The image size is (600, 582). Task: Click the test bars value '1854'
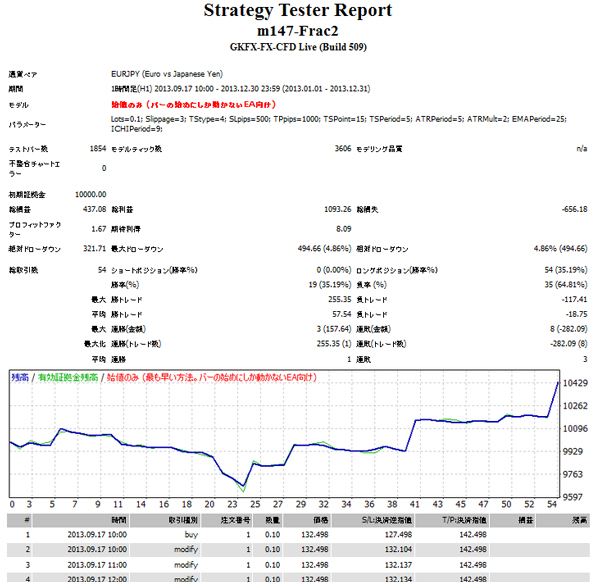98,148
